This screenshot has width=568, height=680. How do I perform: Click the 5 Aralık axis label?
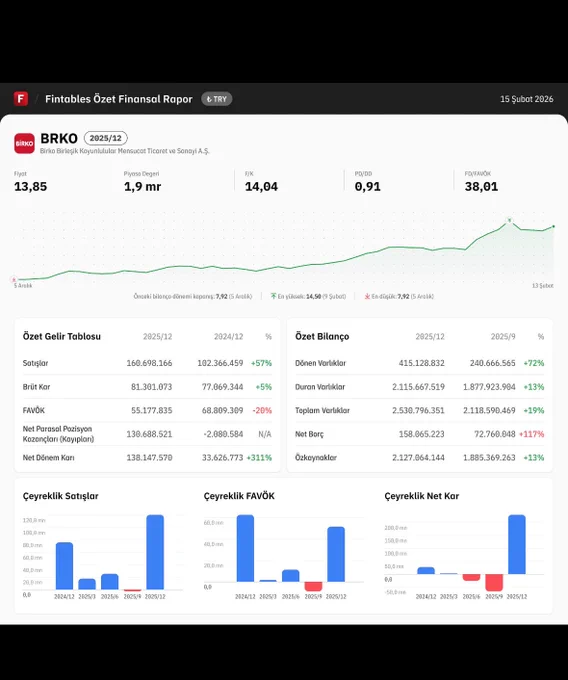click(23, 286)
